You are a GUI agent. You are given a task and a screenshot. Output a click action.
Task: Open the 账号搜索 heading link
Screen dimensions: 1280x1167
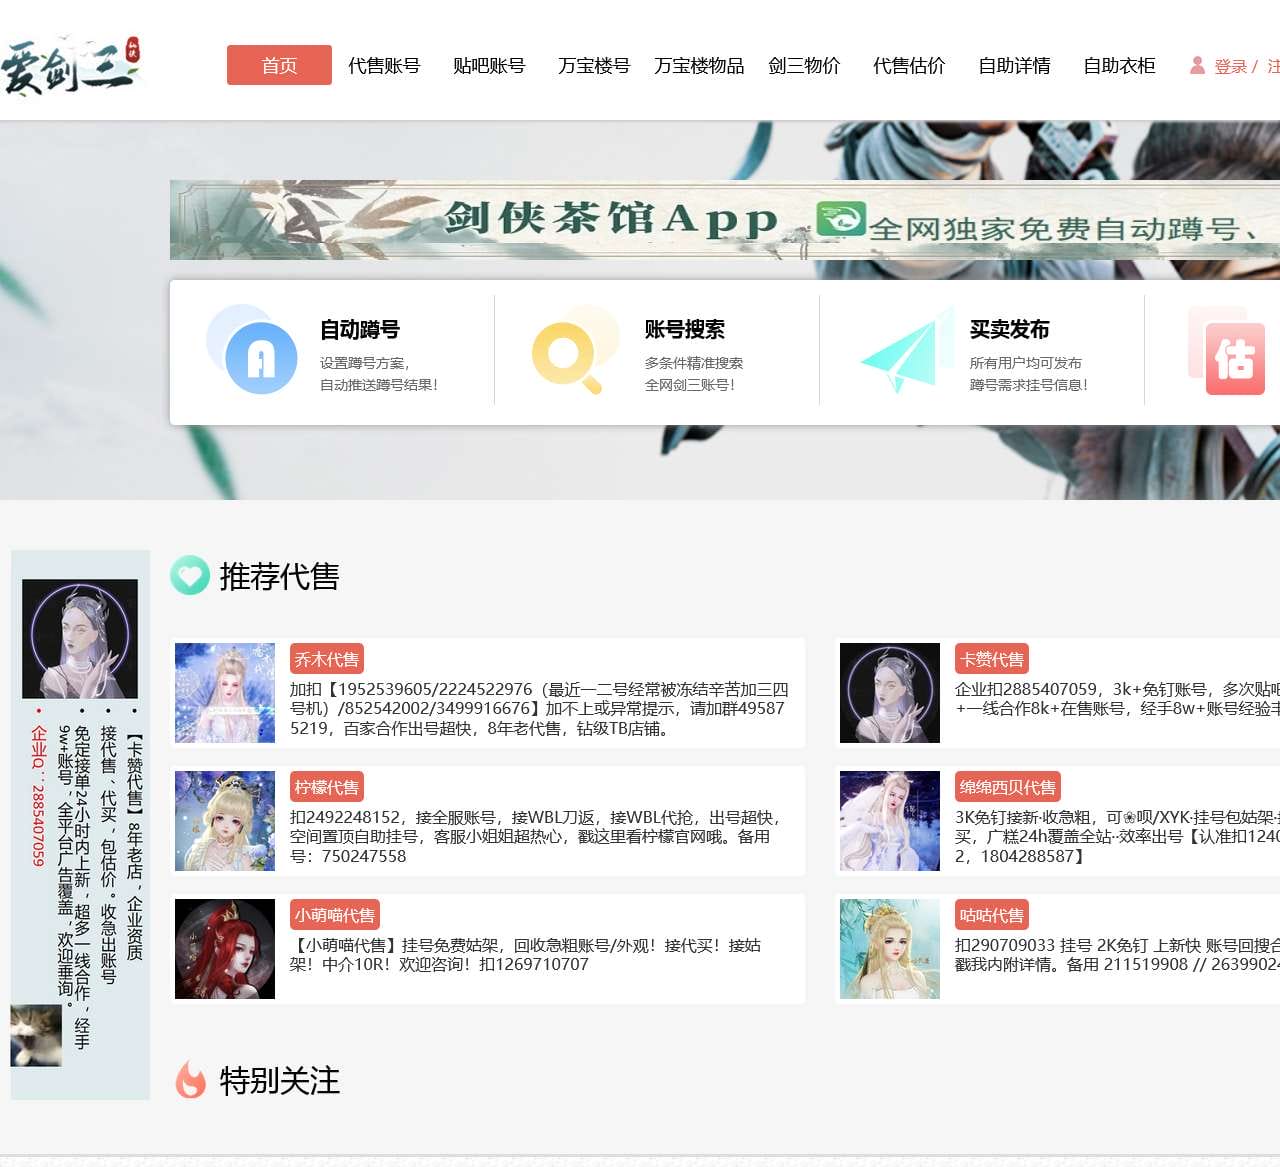(x=685, y=329)
